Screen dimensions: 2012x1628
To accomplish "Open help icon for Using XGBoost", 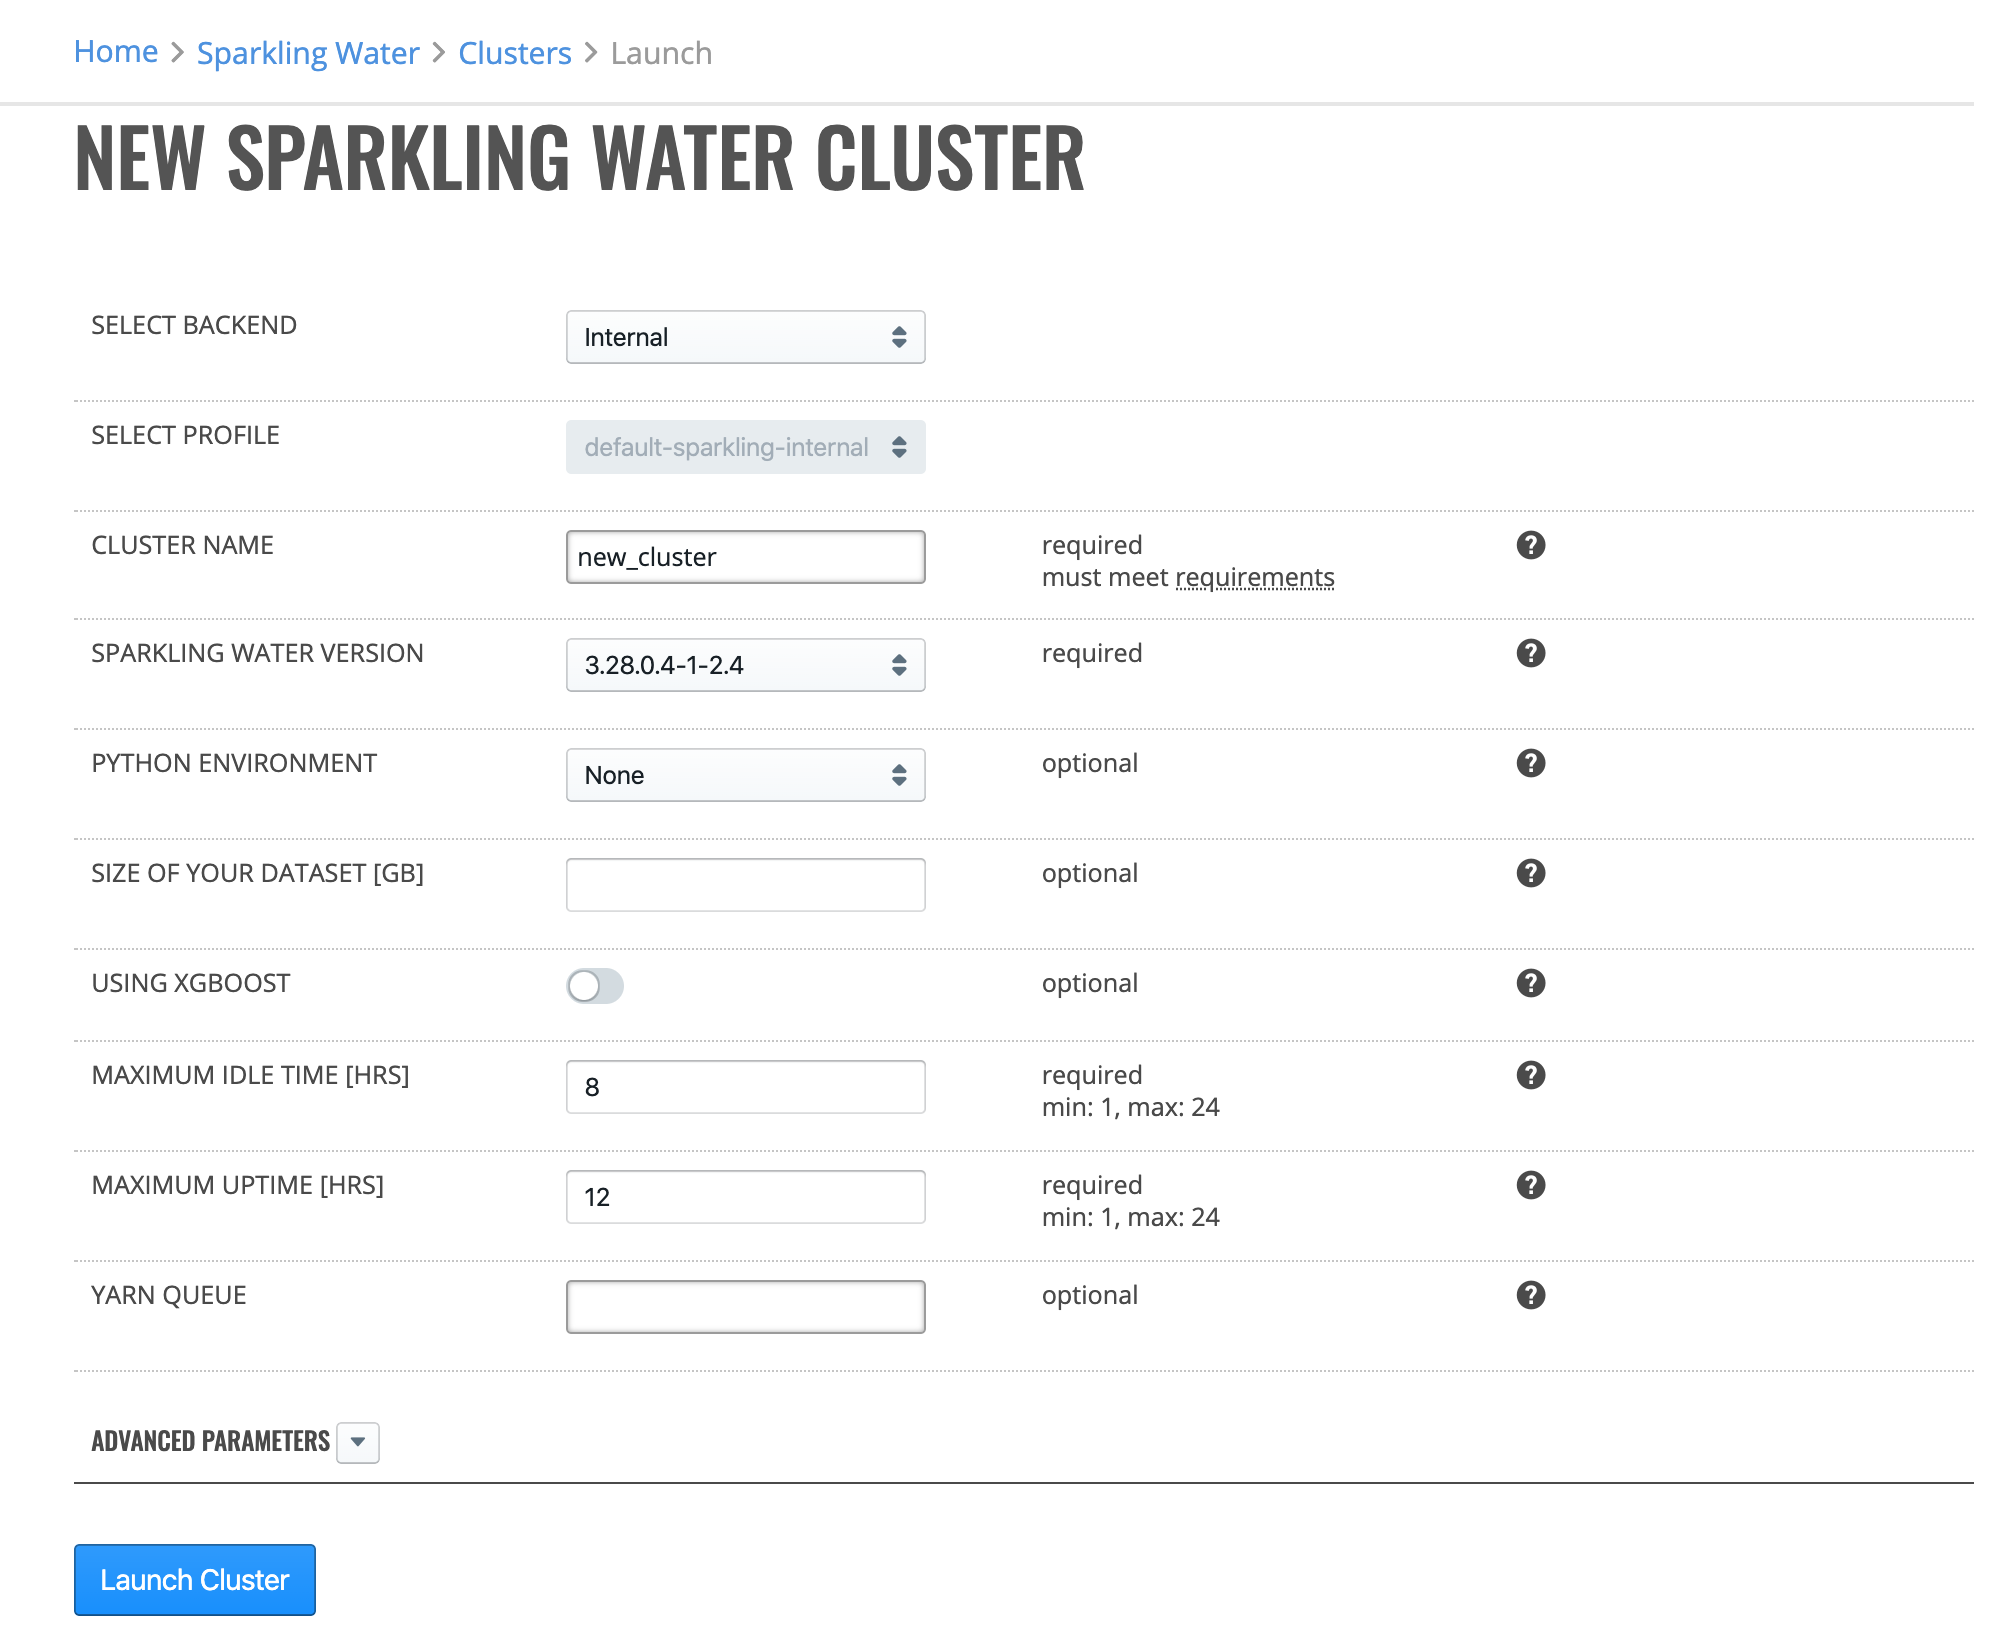I will tap(1530, 983).
